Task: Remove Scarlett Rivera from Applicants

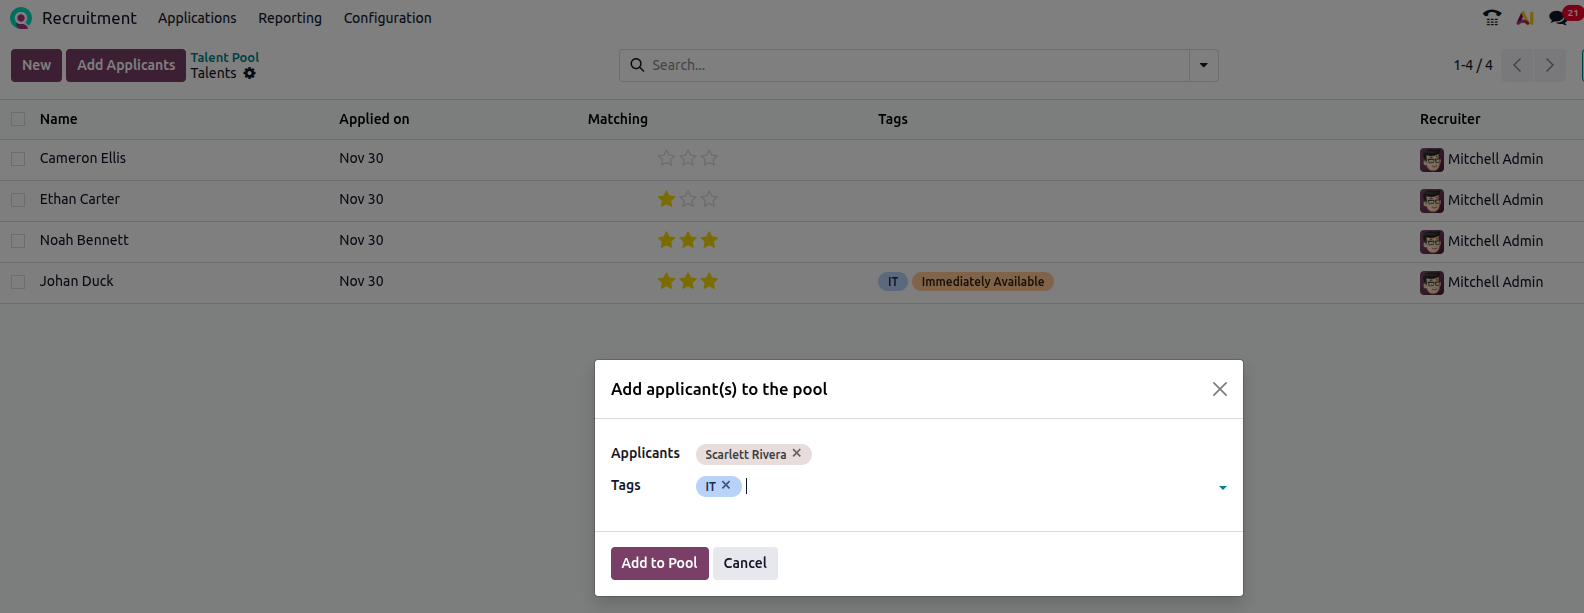Action: [797, 453]
